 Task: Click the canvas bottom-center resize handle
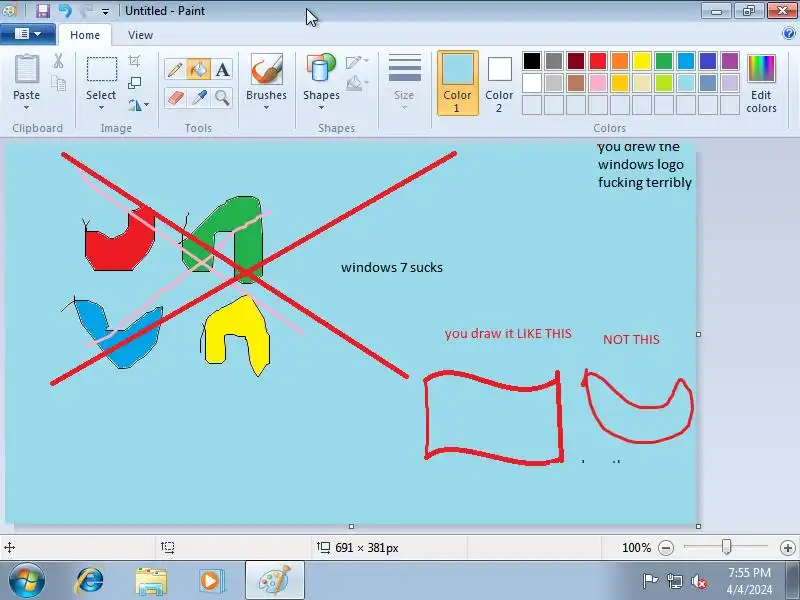[x=351, y=526]
